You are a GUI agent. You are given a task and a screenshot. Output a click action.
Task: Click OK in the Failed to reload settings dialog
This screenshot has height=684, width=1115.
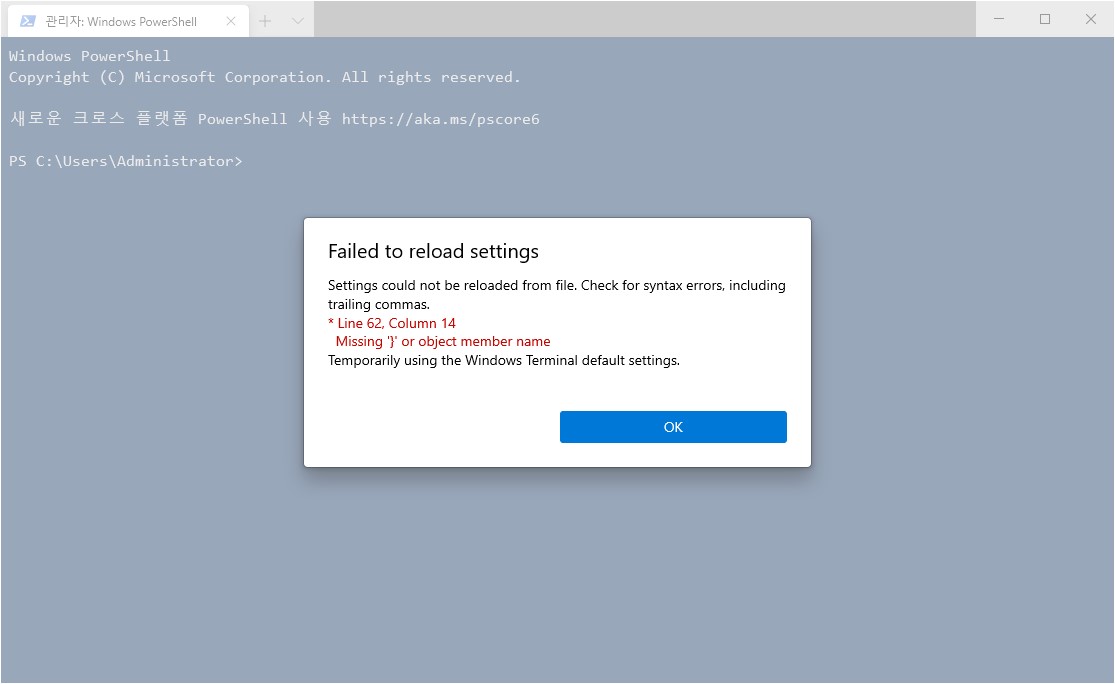pyautogui.click(x=673, y=427)
